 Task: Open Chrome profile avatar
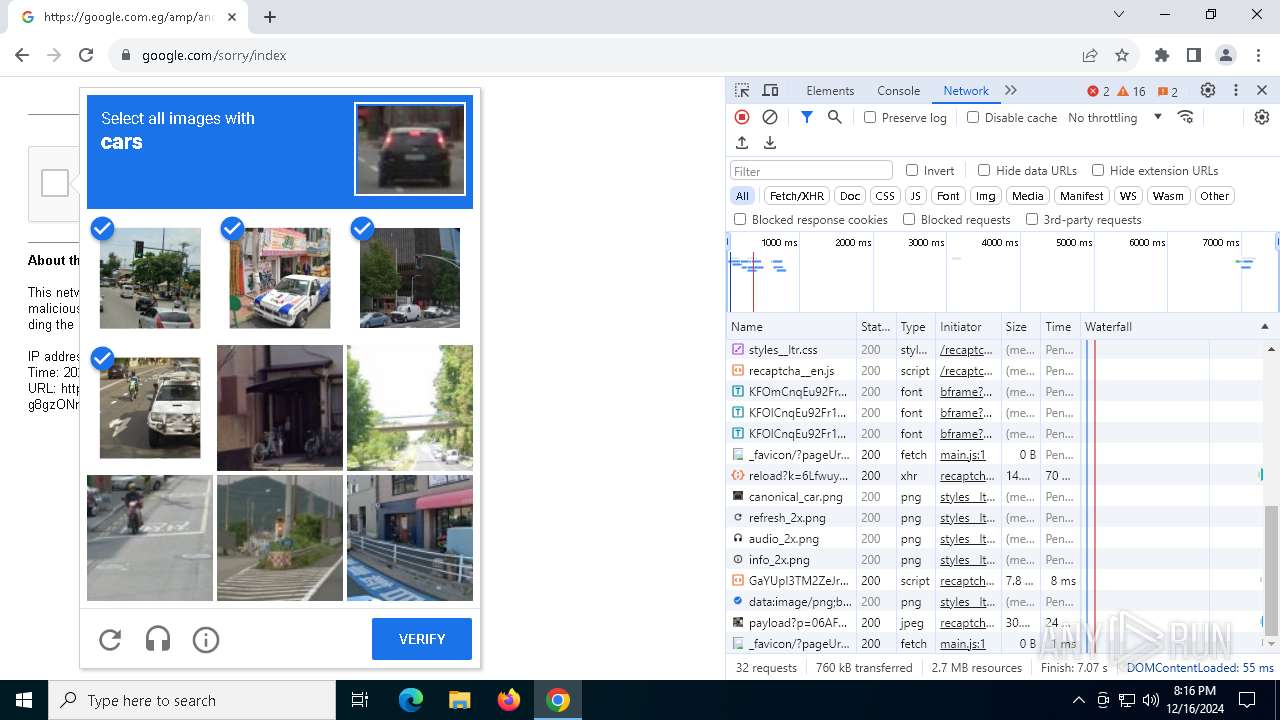tap(1226, 55)
